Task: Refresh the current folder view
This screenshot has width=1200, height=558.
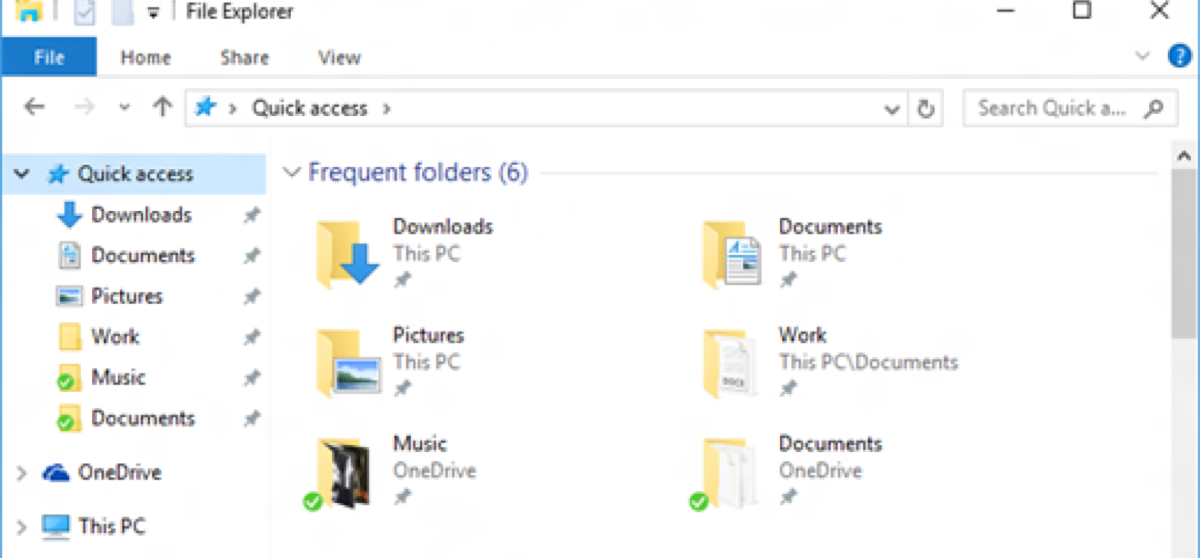Action: (x=926, y=108)
